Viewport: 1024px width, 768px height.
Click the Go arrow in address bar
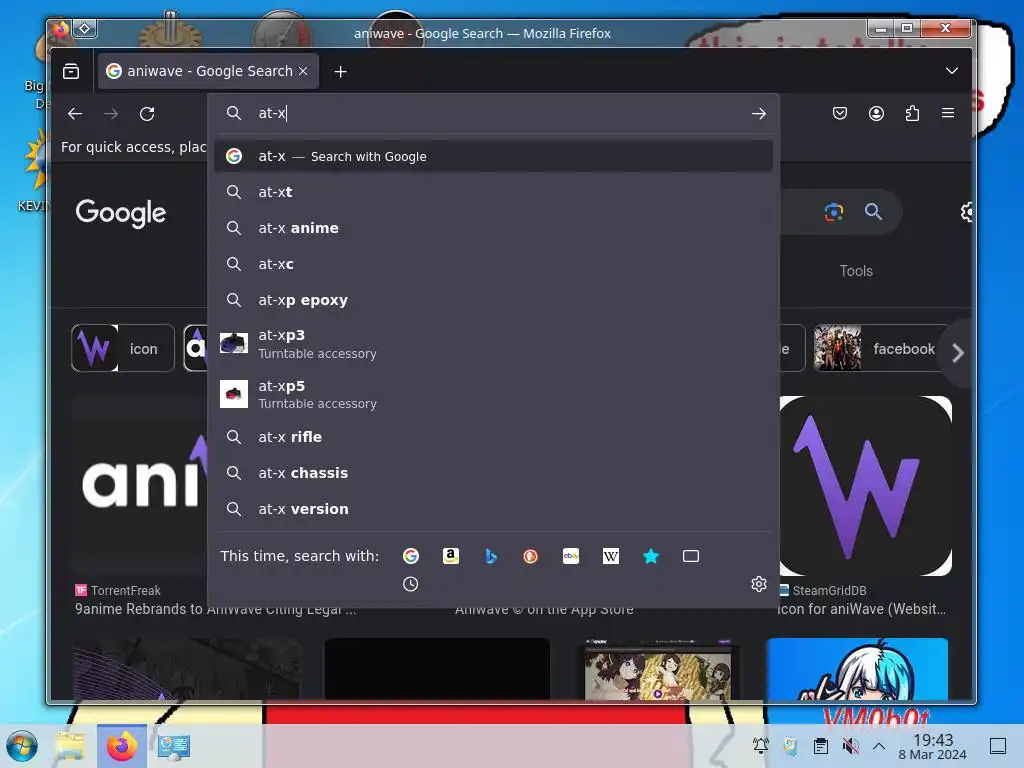758,114
